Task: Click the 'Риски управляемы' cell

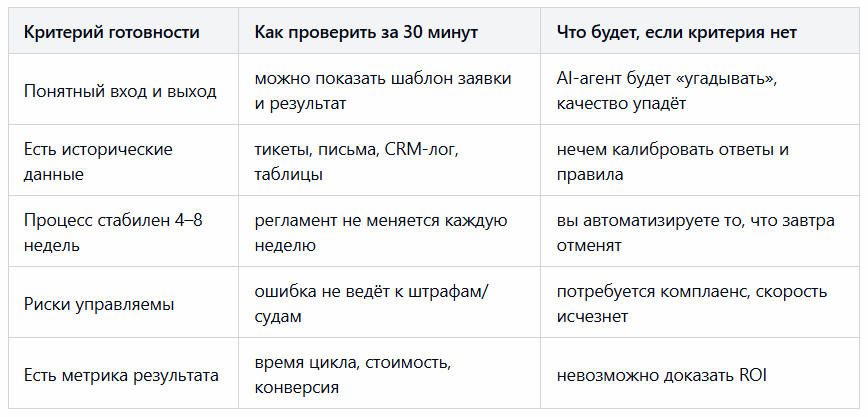Action: pos(99,304)
